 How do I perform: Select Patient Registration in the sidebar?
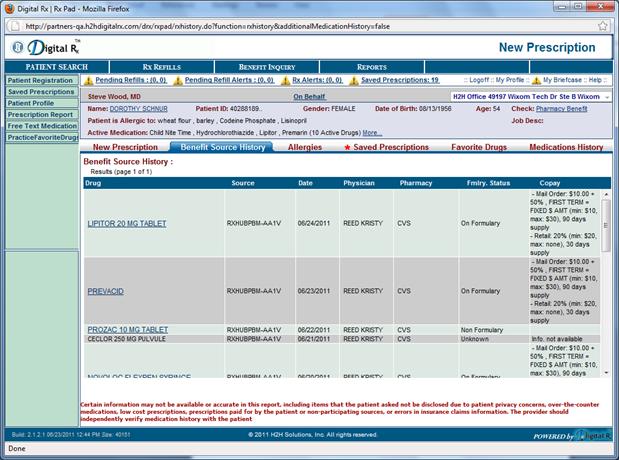pyautogui.click(x=40, y=80)
